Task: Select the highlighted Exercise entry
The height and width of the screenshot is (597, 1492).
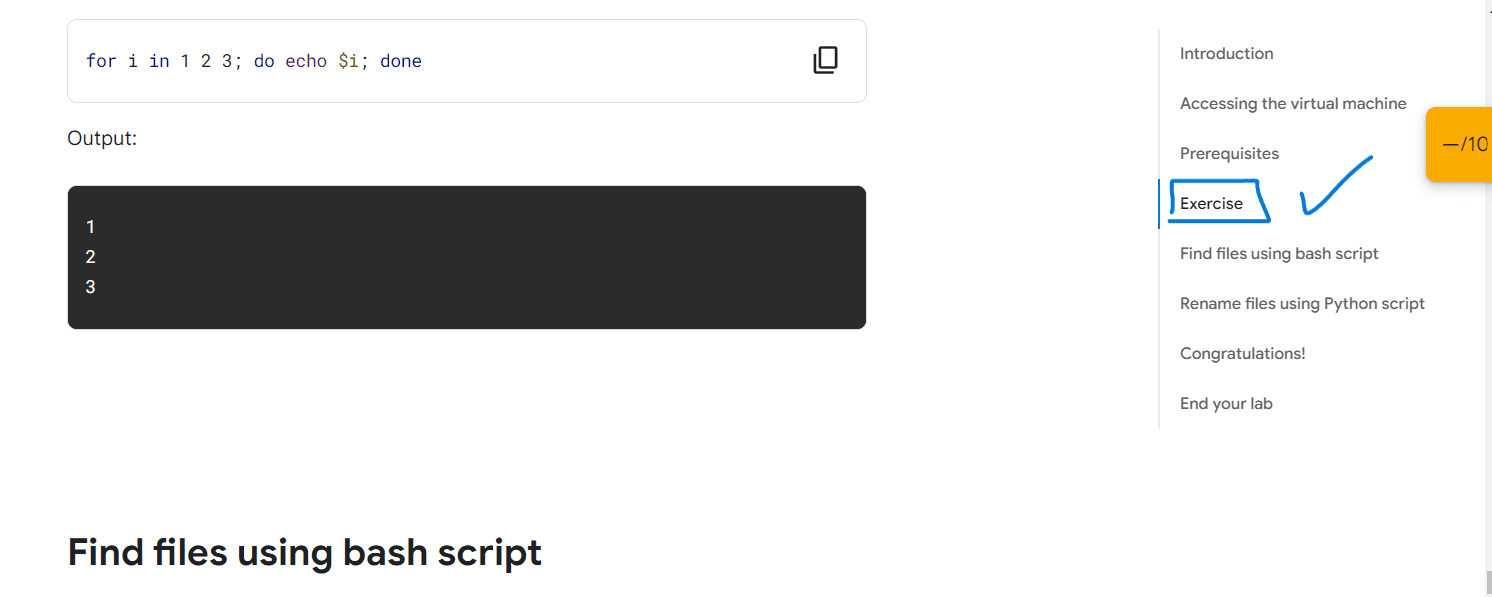Action: tap(1210, 202)
